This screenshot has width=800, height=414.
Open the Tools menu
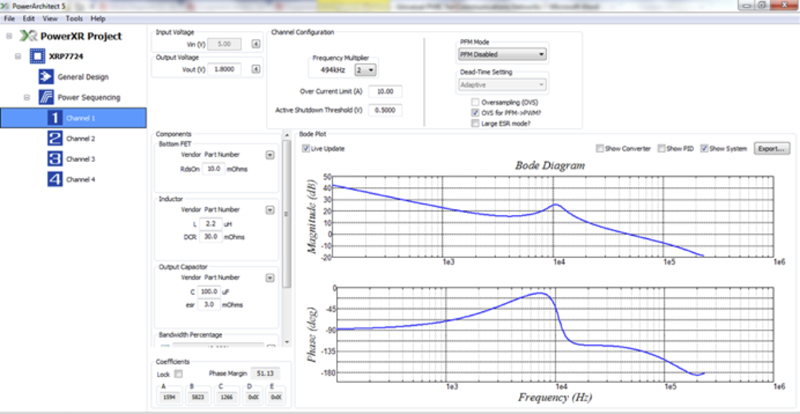click(x=74, y=18)
